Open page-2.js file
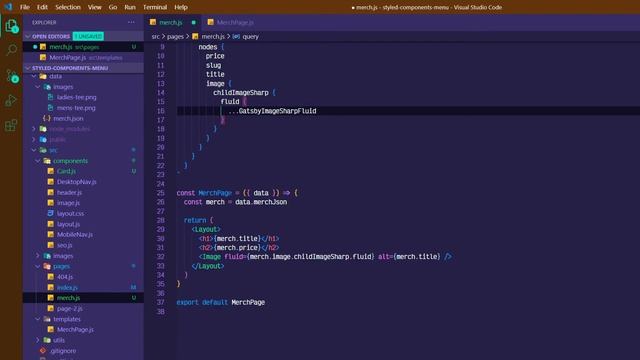The width and height of the screenshot is (640, 360). (x=69, y=309)
